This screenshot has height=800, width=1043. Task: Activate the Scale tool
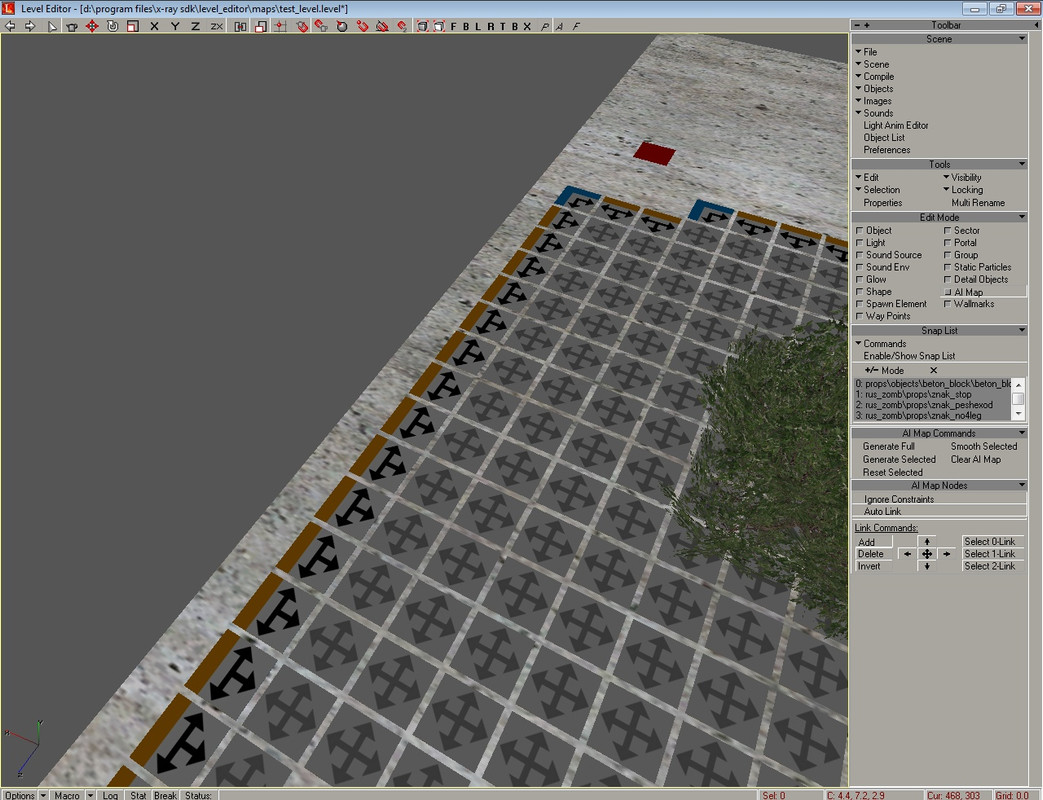(133, 26)
